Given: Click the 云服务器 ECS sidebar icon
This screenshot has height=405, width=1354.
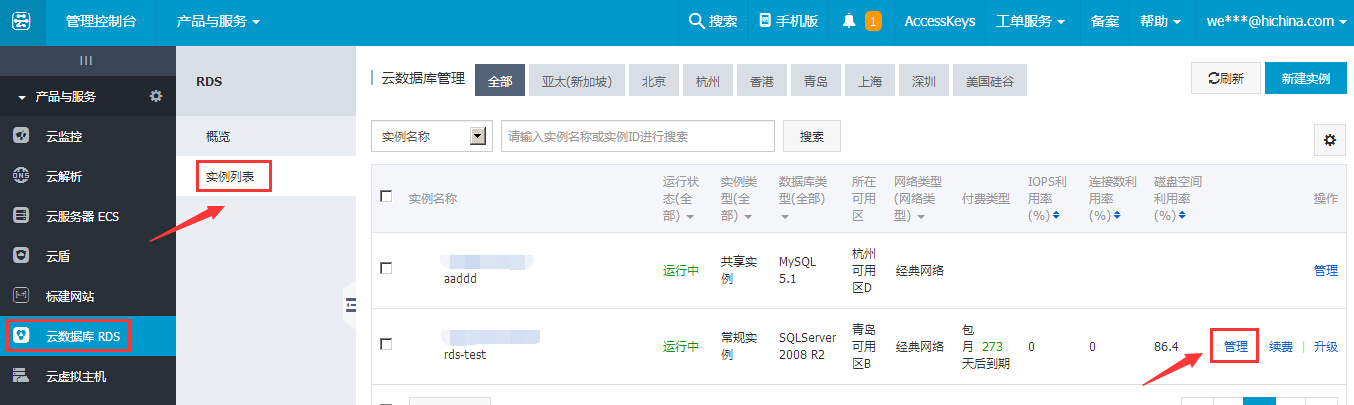Looking at the screenshot, I should tap(21, 216).
